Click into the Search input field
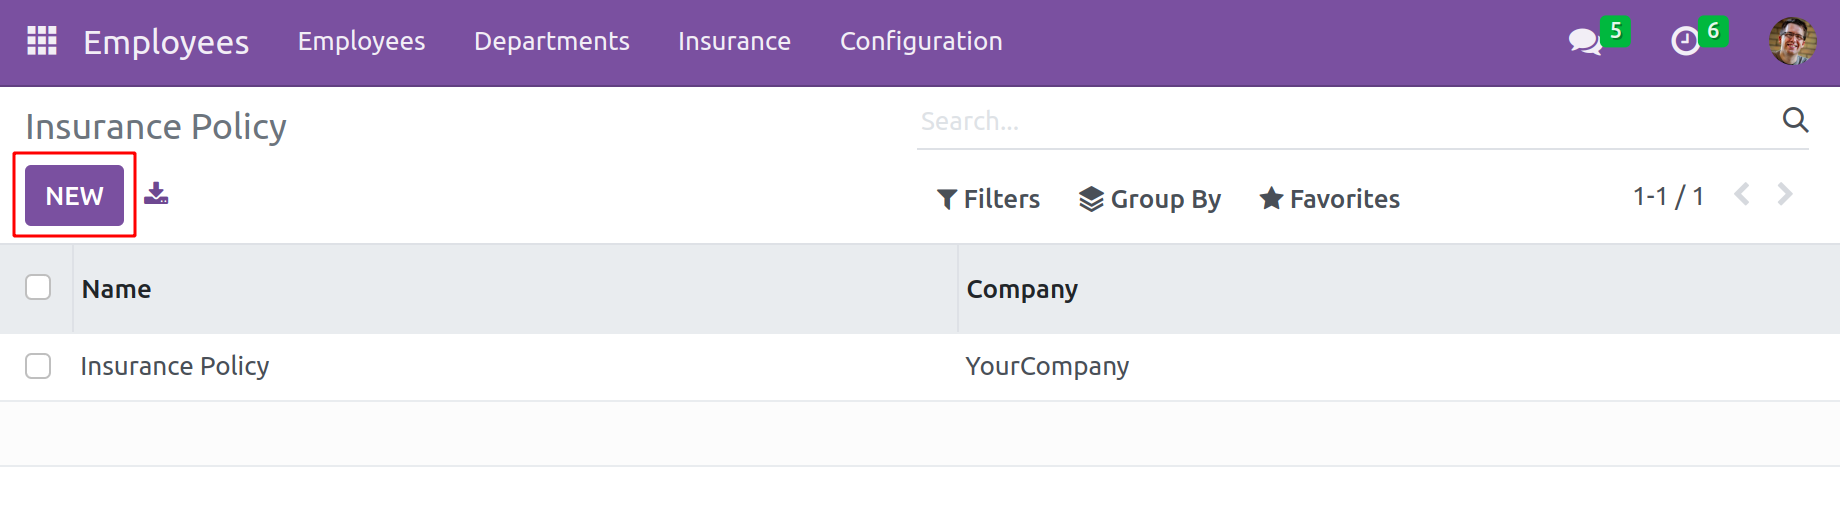1840x510 pixels. 1340,121
